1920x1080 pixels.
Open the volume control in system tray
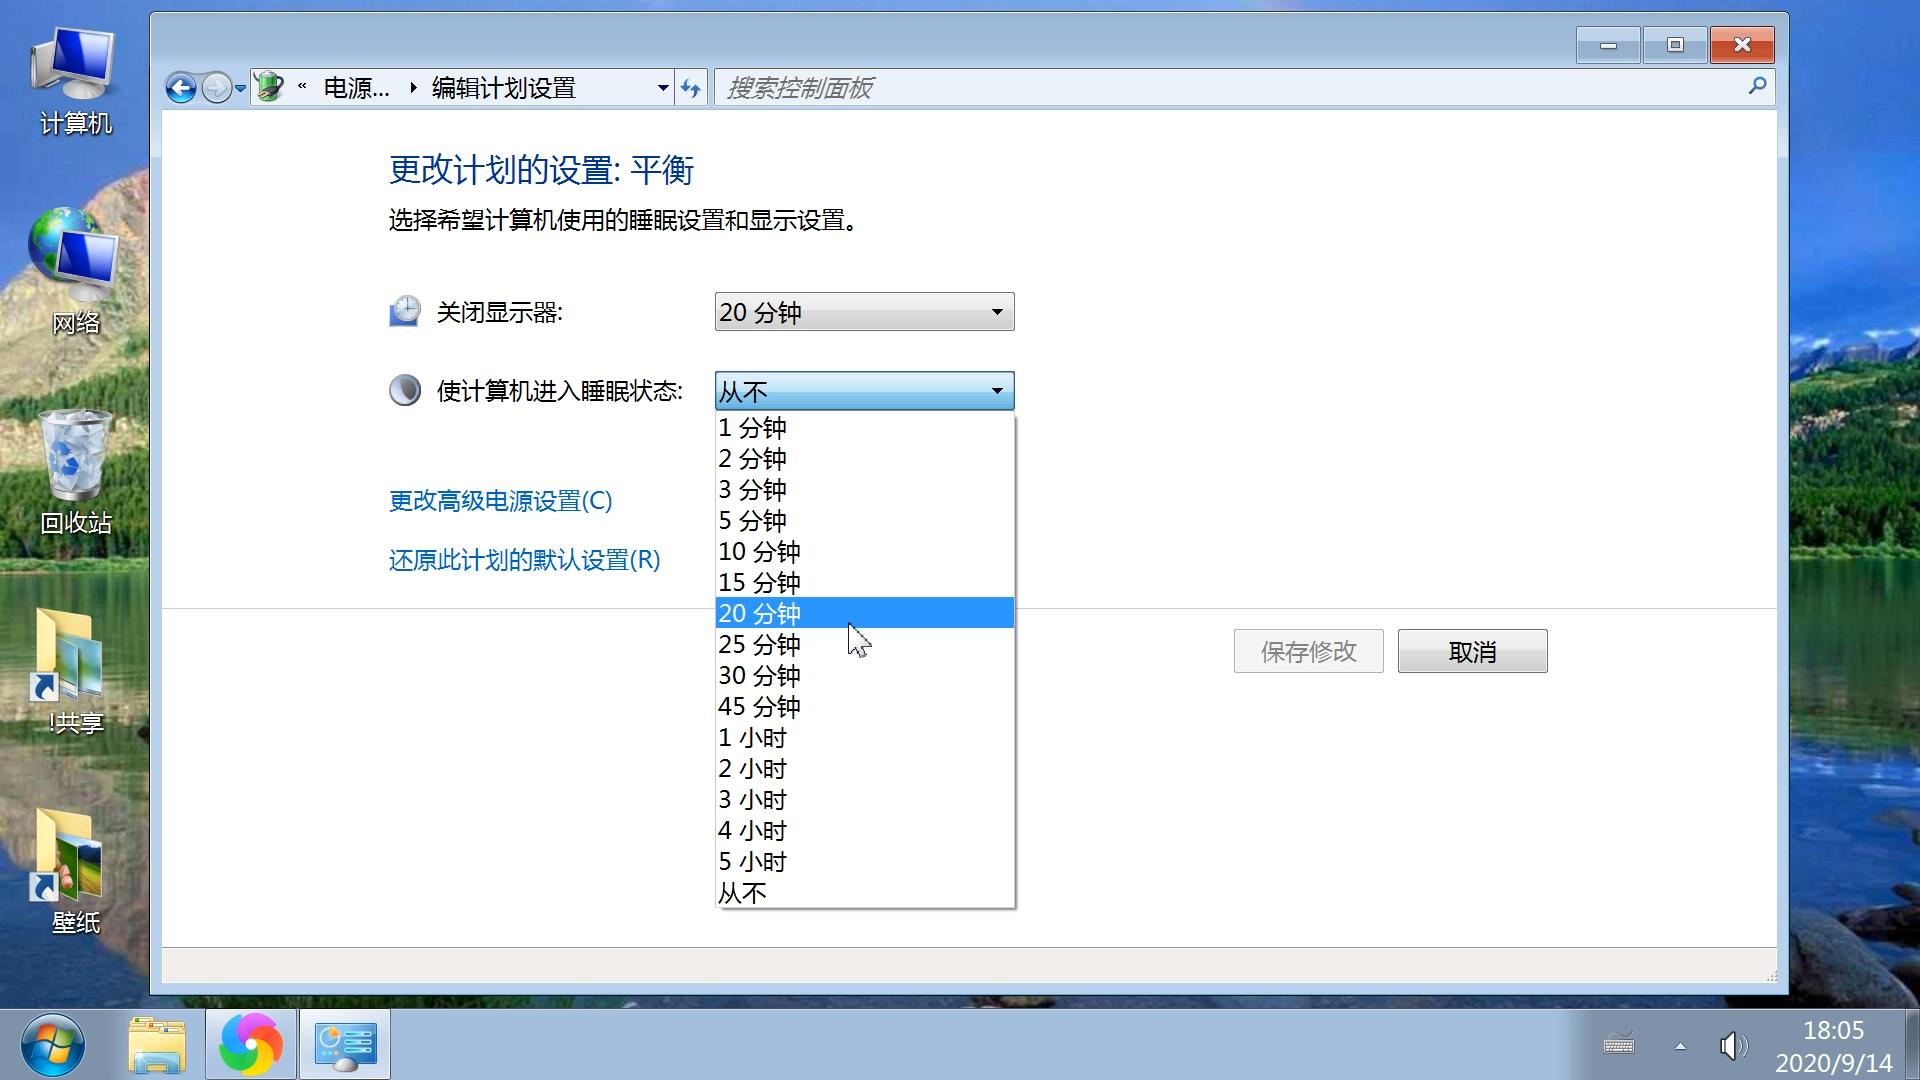point(1733,1045)
